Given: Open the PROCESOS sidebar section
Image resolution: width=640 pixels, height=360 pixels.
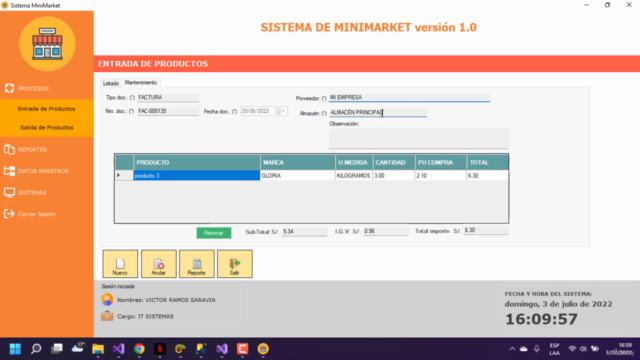Looking at the screenshot, I should (27, 88).
